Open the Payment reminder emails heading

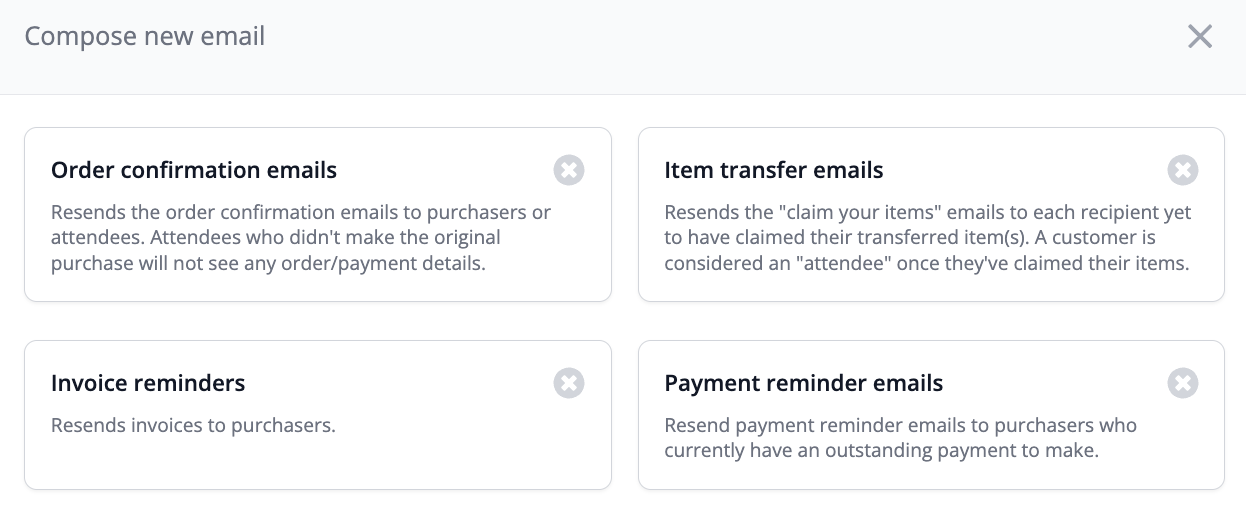(x=803, y=383)
